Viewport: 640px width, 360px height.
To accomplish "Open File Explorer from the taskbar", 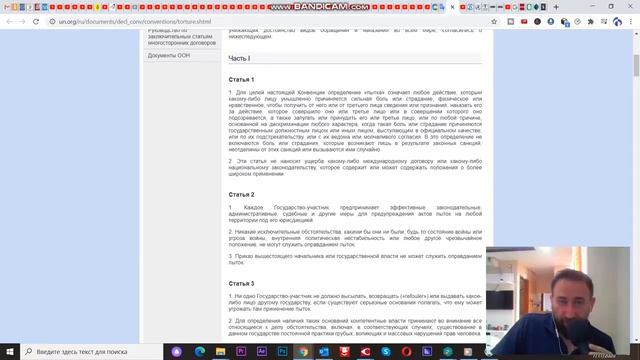I will pos(220,351).
